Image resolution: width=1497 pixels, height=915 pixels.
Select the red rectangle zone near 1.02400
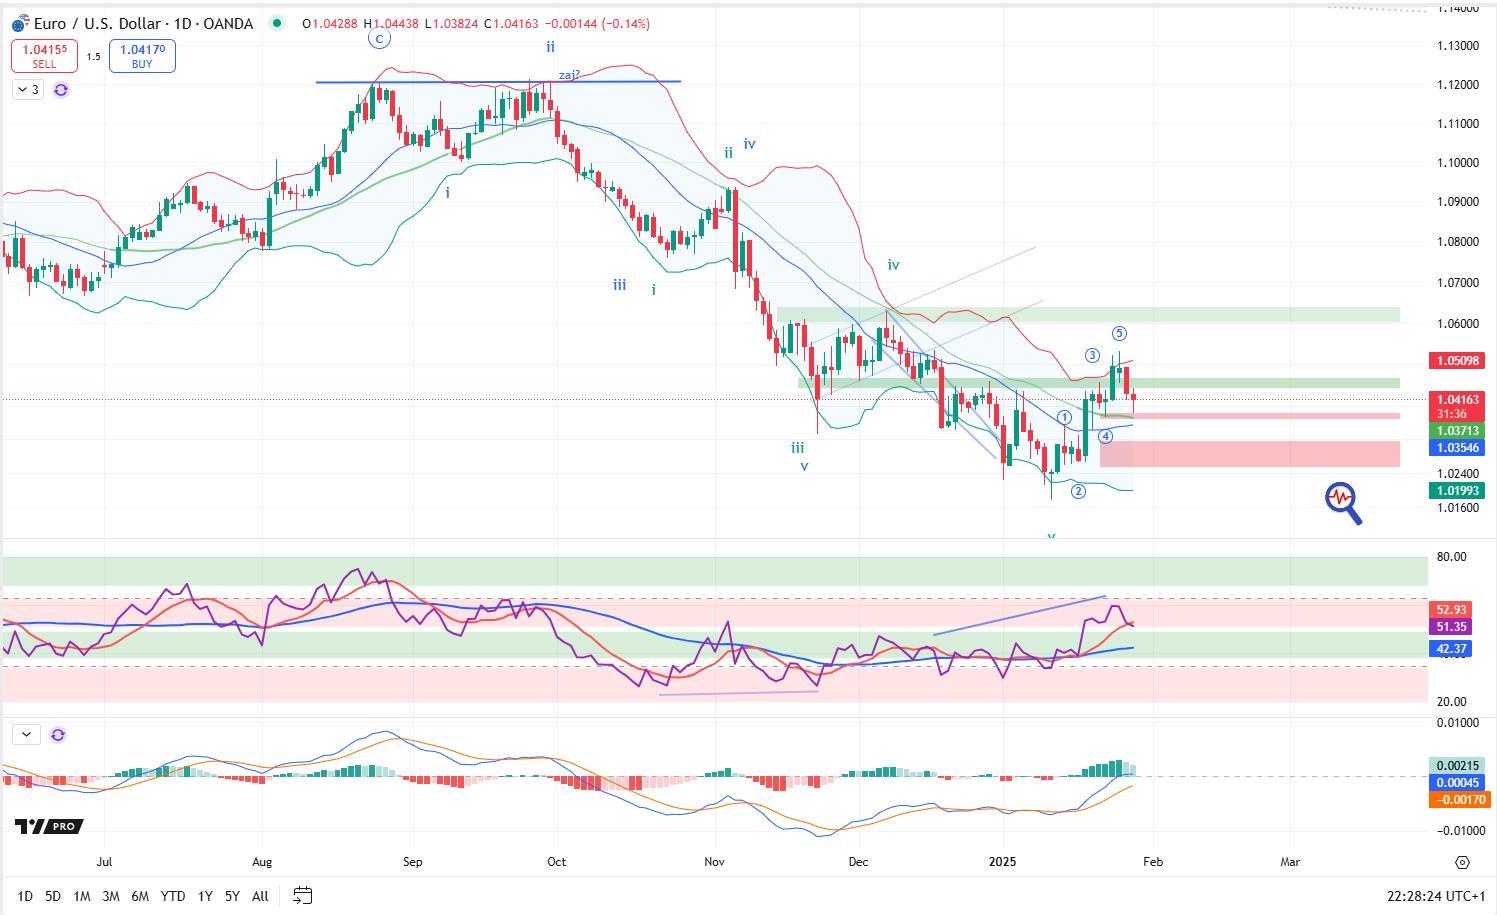click(x=1249, y=454)
